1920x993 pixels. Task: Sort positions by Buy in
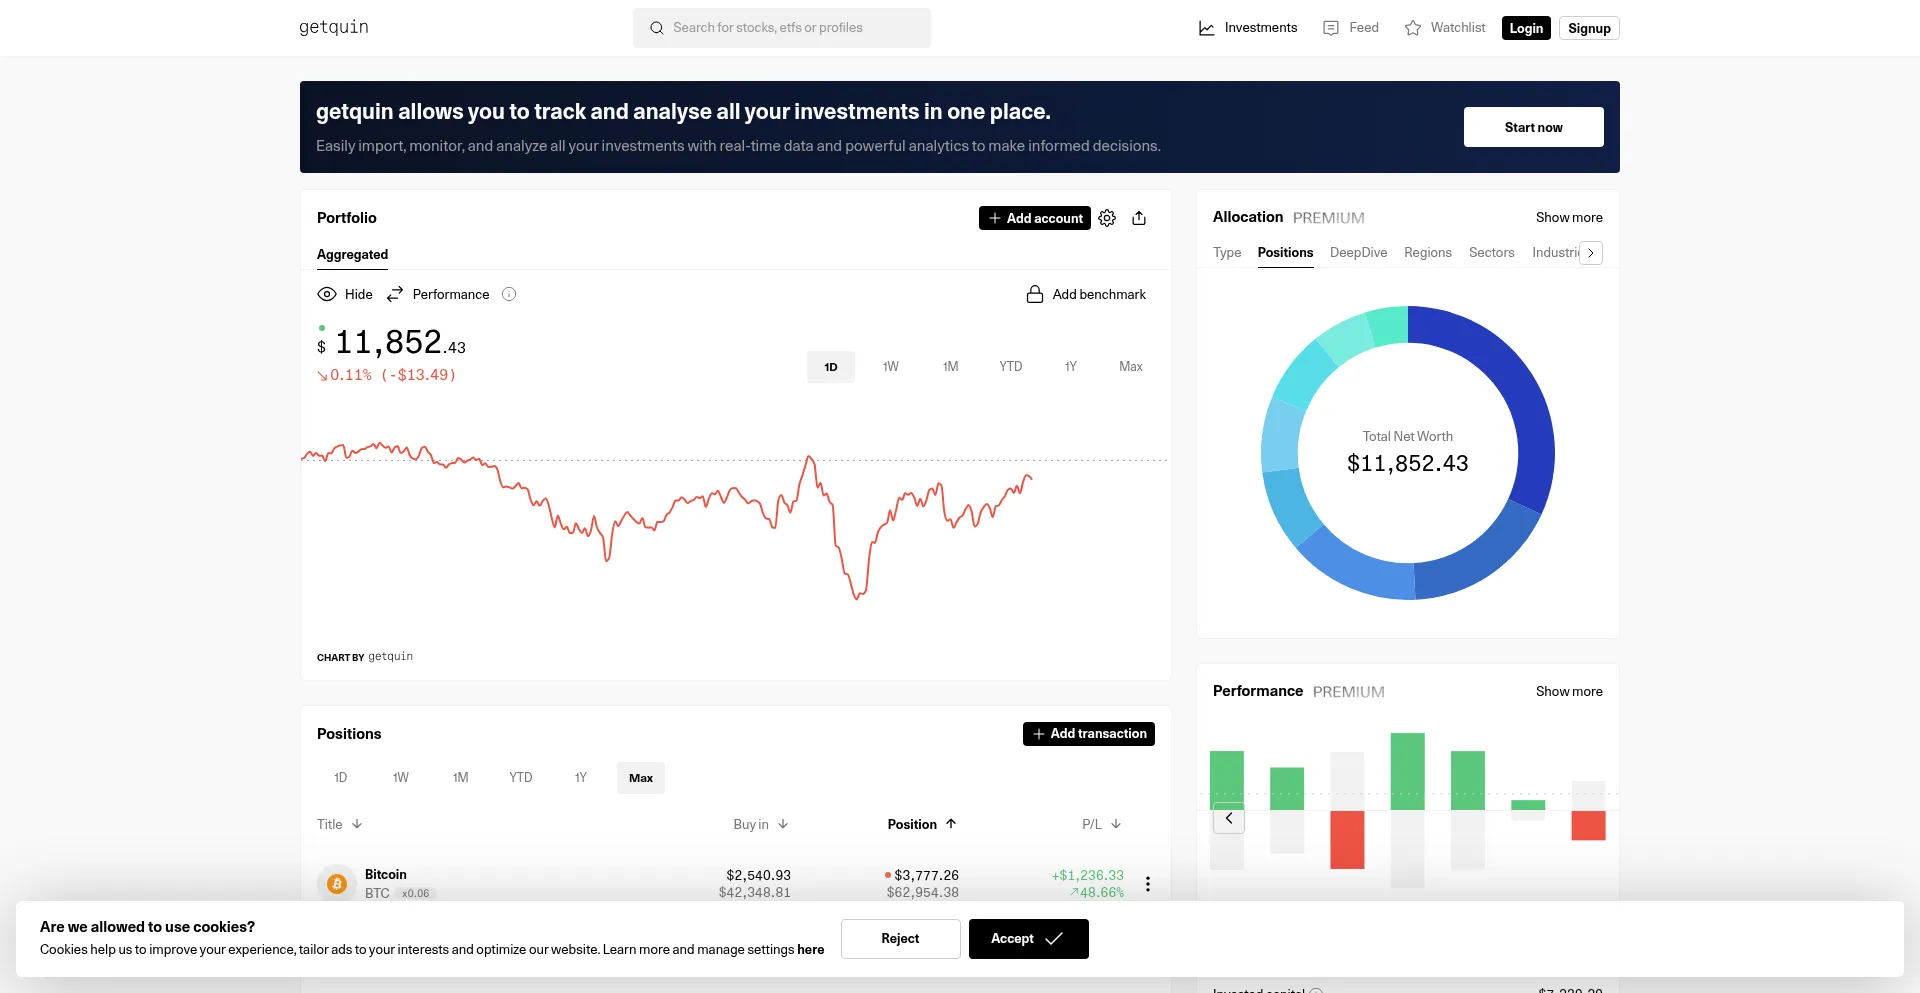coord(761,824)
